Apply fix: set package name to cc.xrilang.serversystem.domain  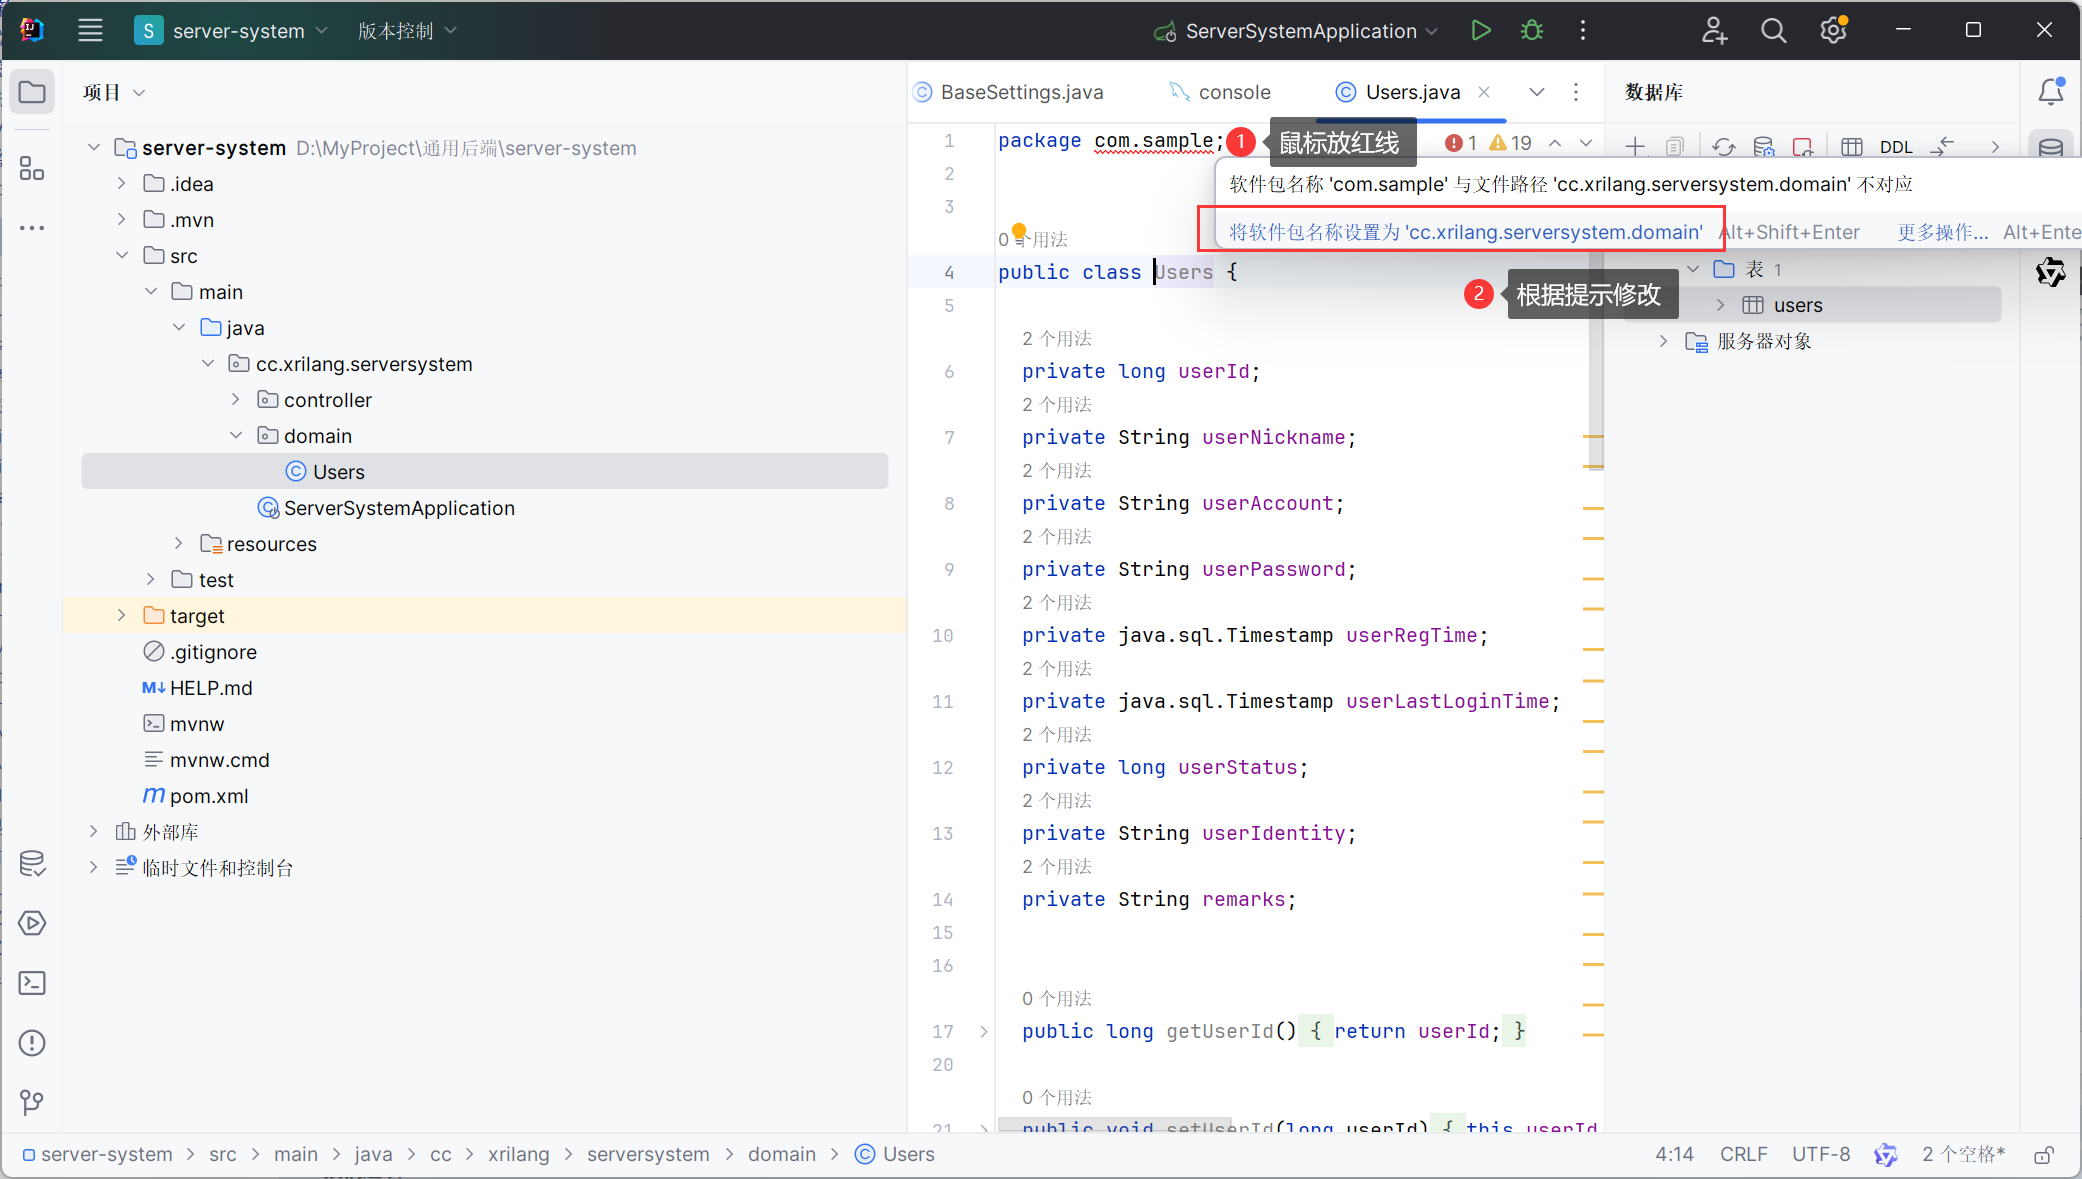coord(1465,232)
